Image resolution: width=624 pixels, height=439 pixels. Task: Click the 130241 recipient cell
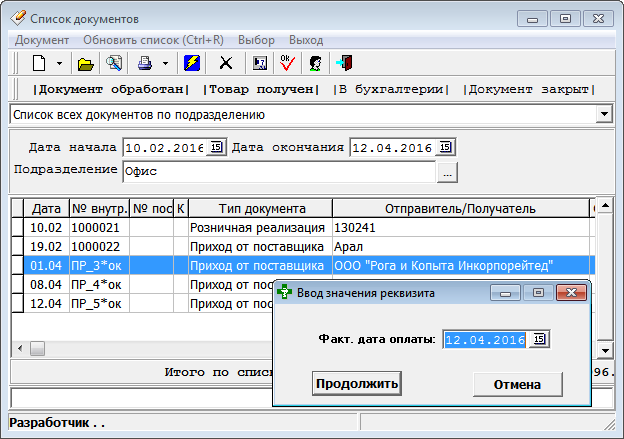click(461, 228)
